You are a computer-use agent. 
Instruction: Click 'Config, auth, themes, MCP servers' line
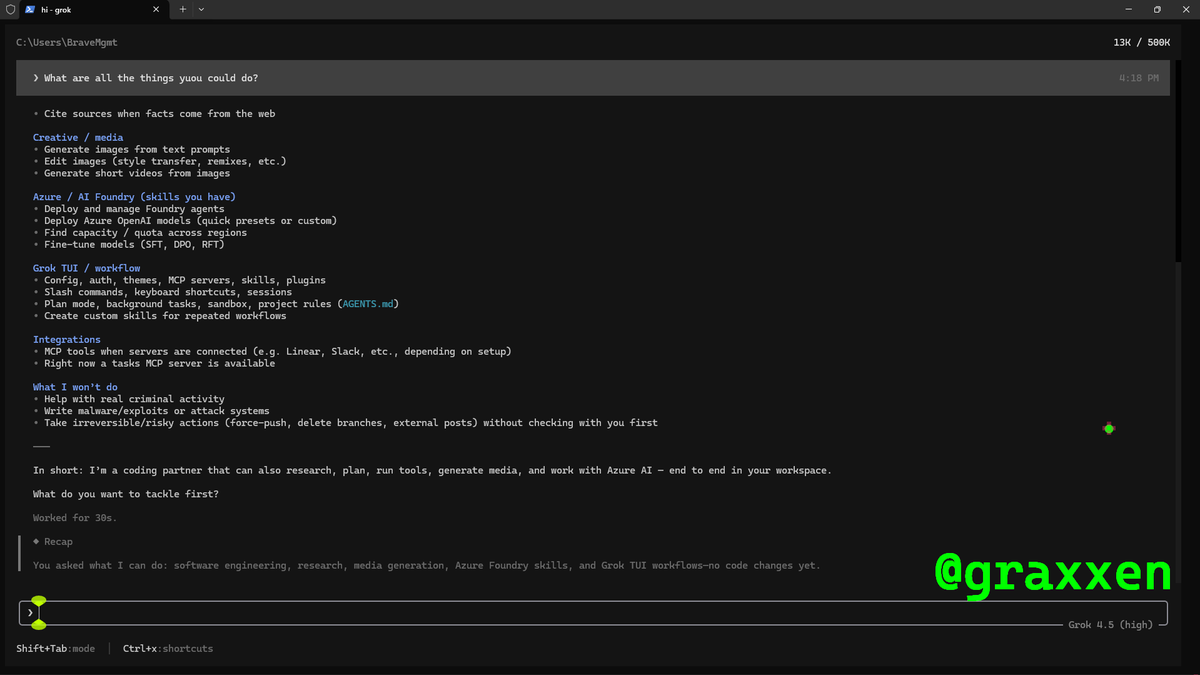coord(185,281)
